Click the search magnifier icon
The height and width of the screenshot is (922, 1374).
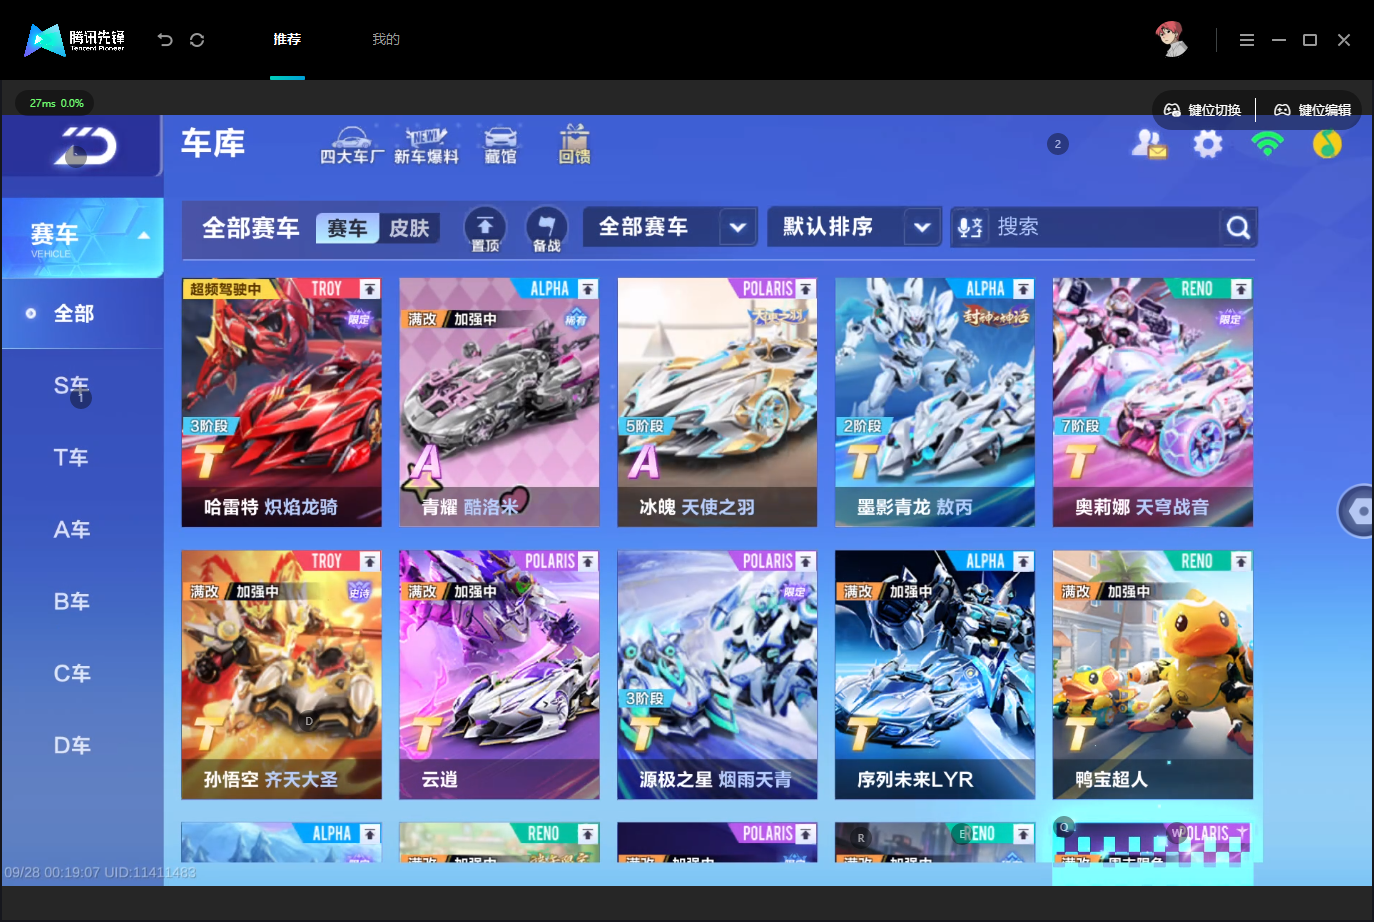click(1238, 228)
